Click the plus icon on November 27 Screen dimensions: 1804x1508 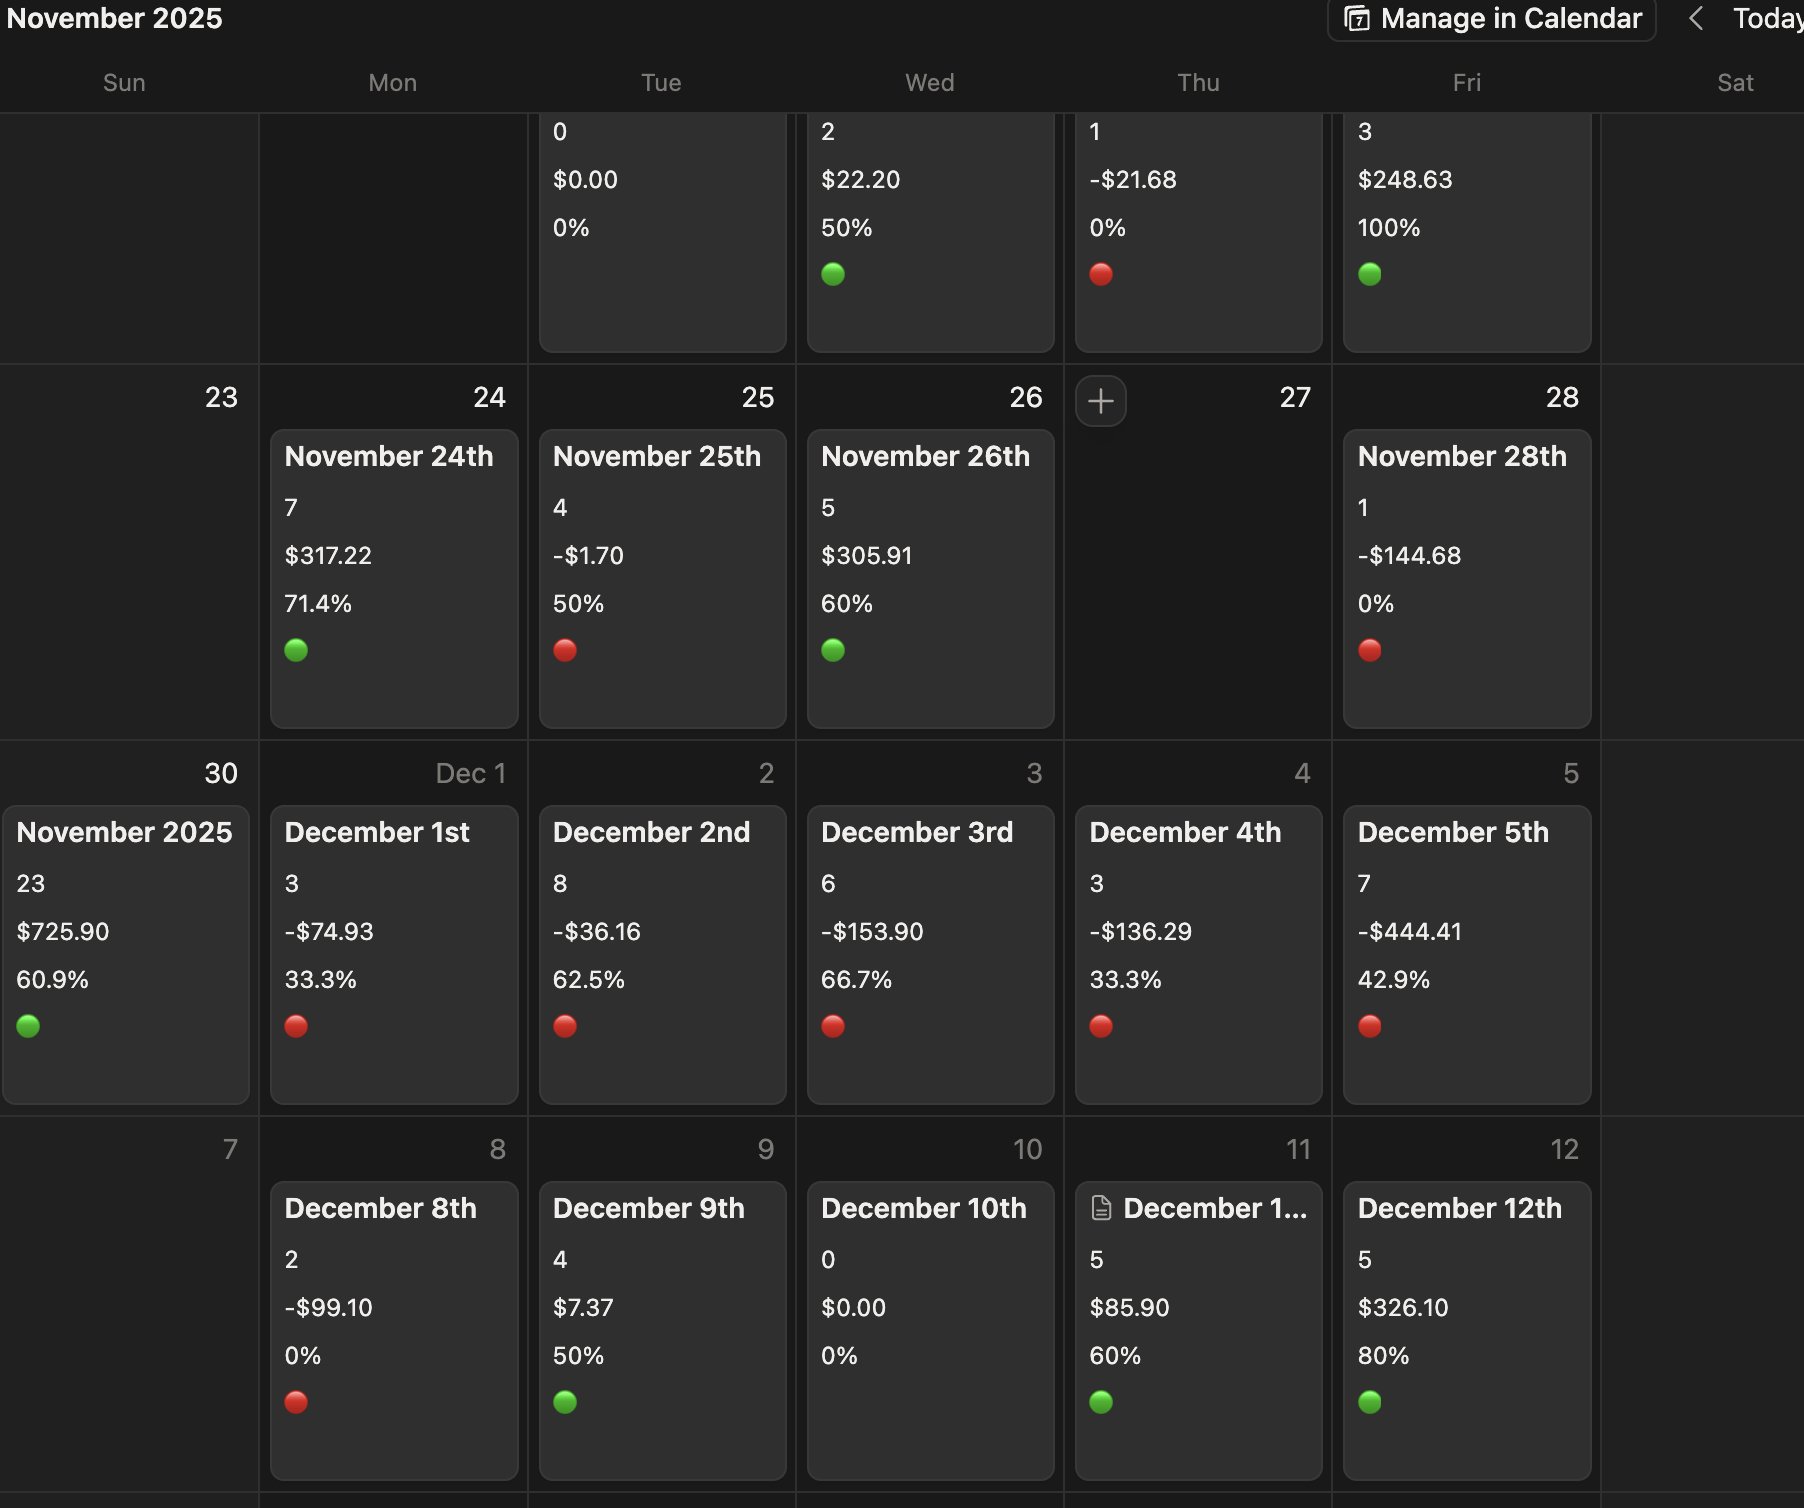coord(1100,401)
